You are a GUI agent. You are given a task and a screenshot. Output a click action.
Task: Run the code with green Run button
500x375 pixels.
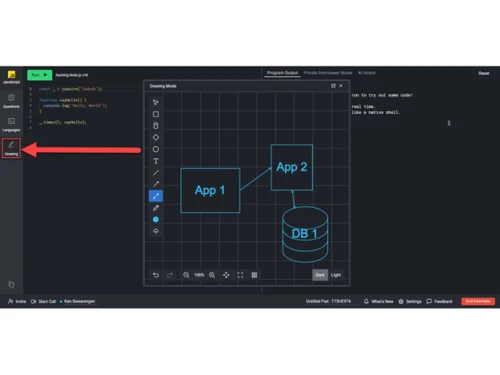point(39,75)
